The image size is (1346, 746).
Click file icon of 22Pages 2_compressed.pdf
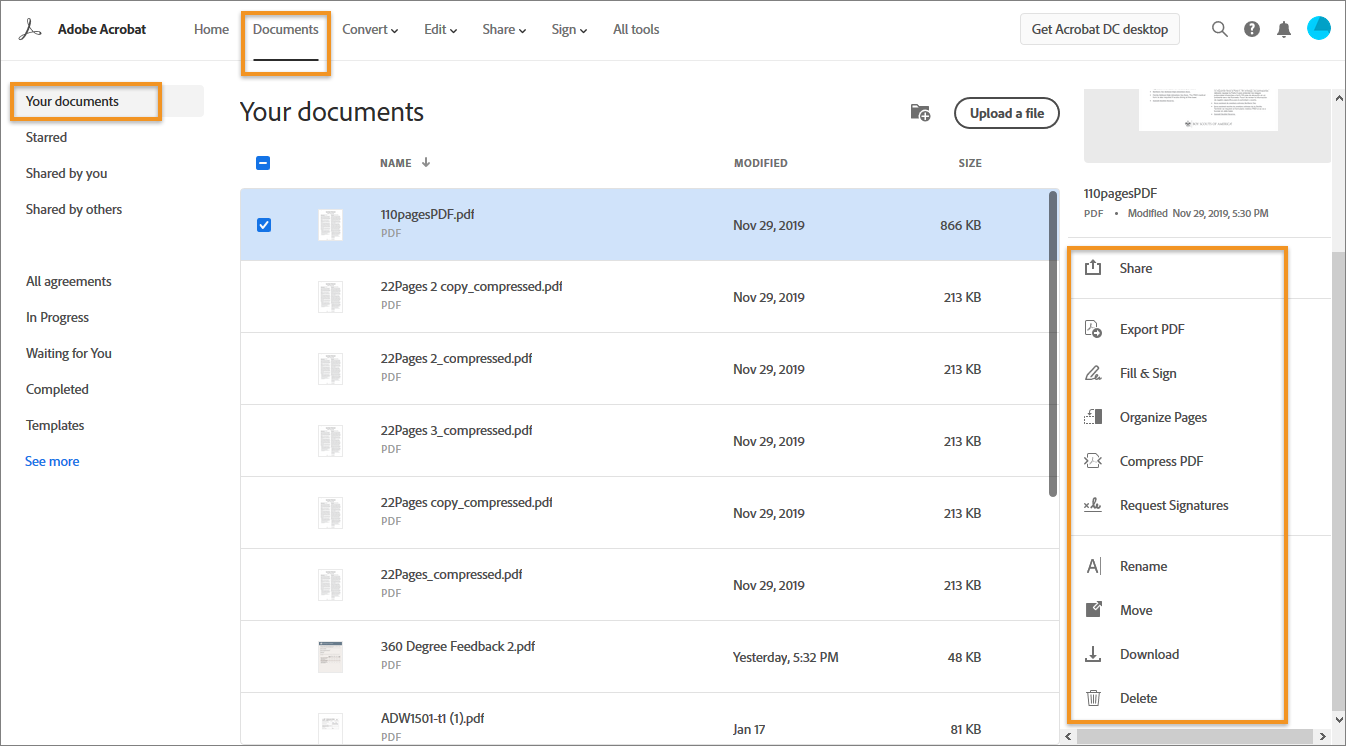pos(330,369)
